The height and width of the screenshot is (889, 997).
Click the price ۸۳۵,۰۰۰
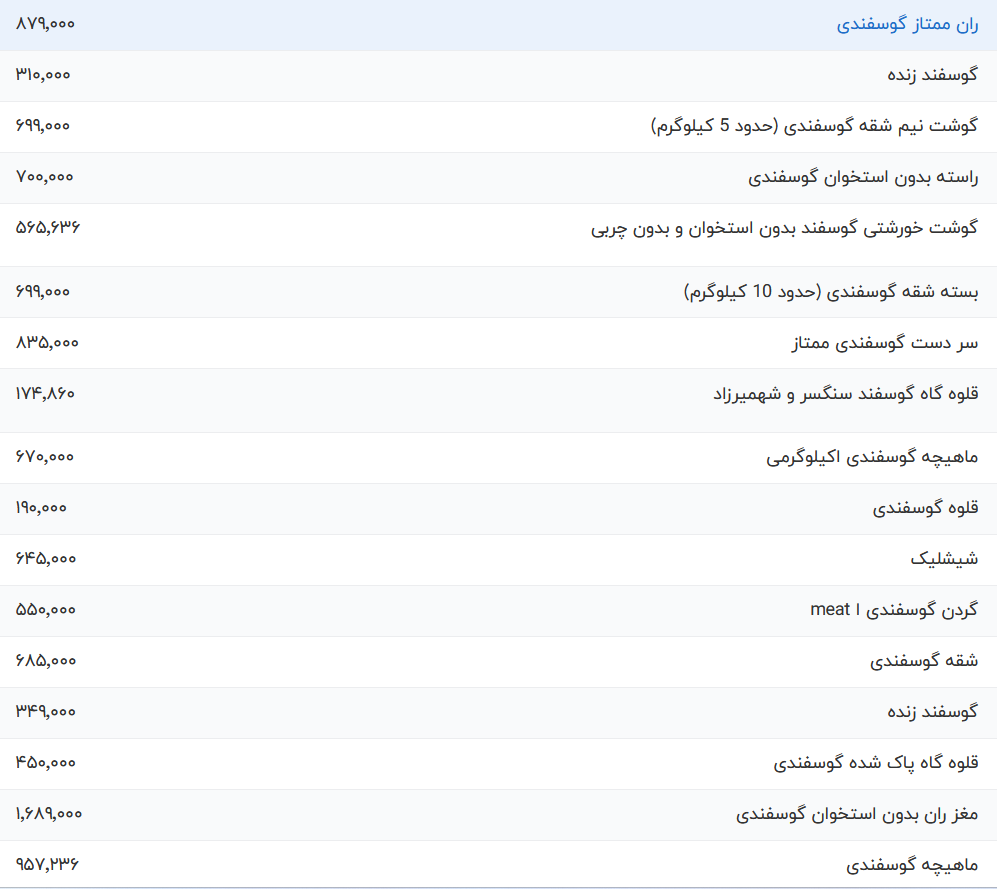(x=47, y=343)
